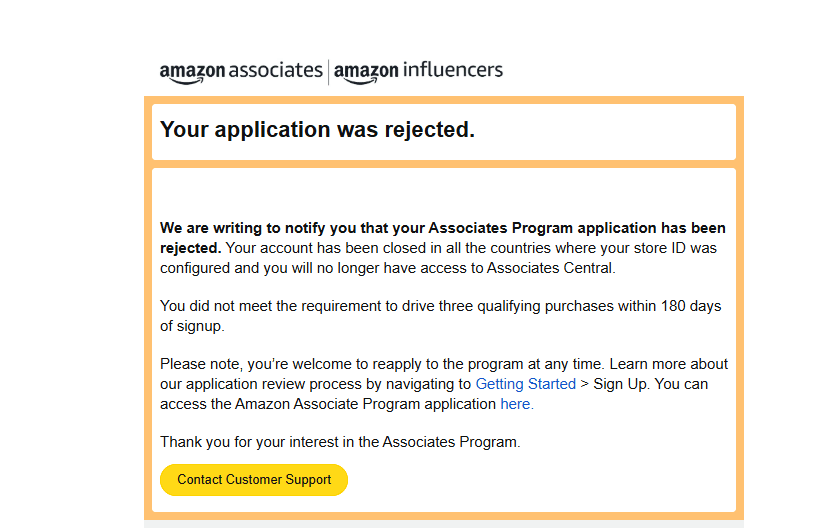Click the "Associates Central" text
The height and width of the screenshot is (528, 821).
(x=550, y=268)
